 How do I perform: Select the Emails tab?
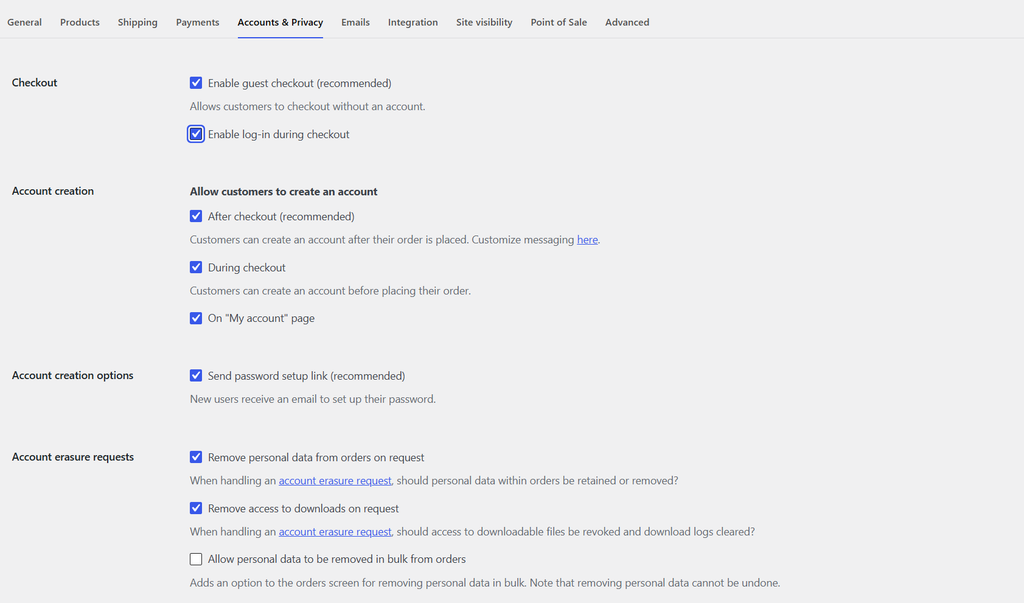(355, 22)
